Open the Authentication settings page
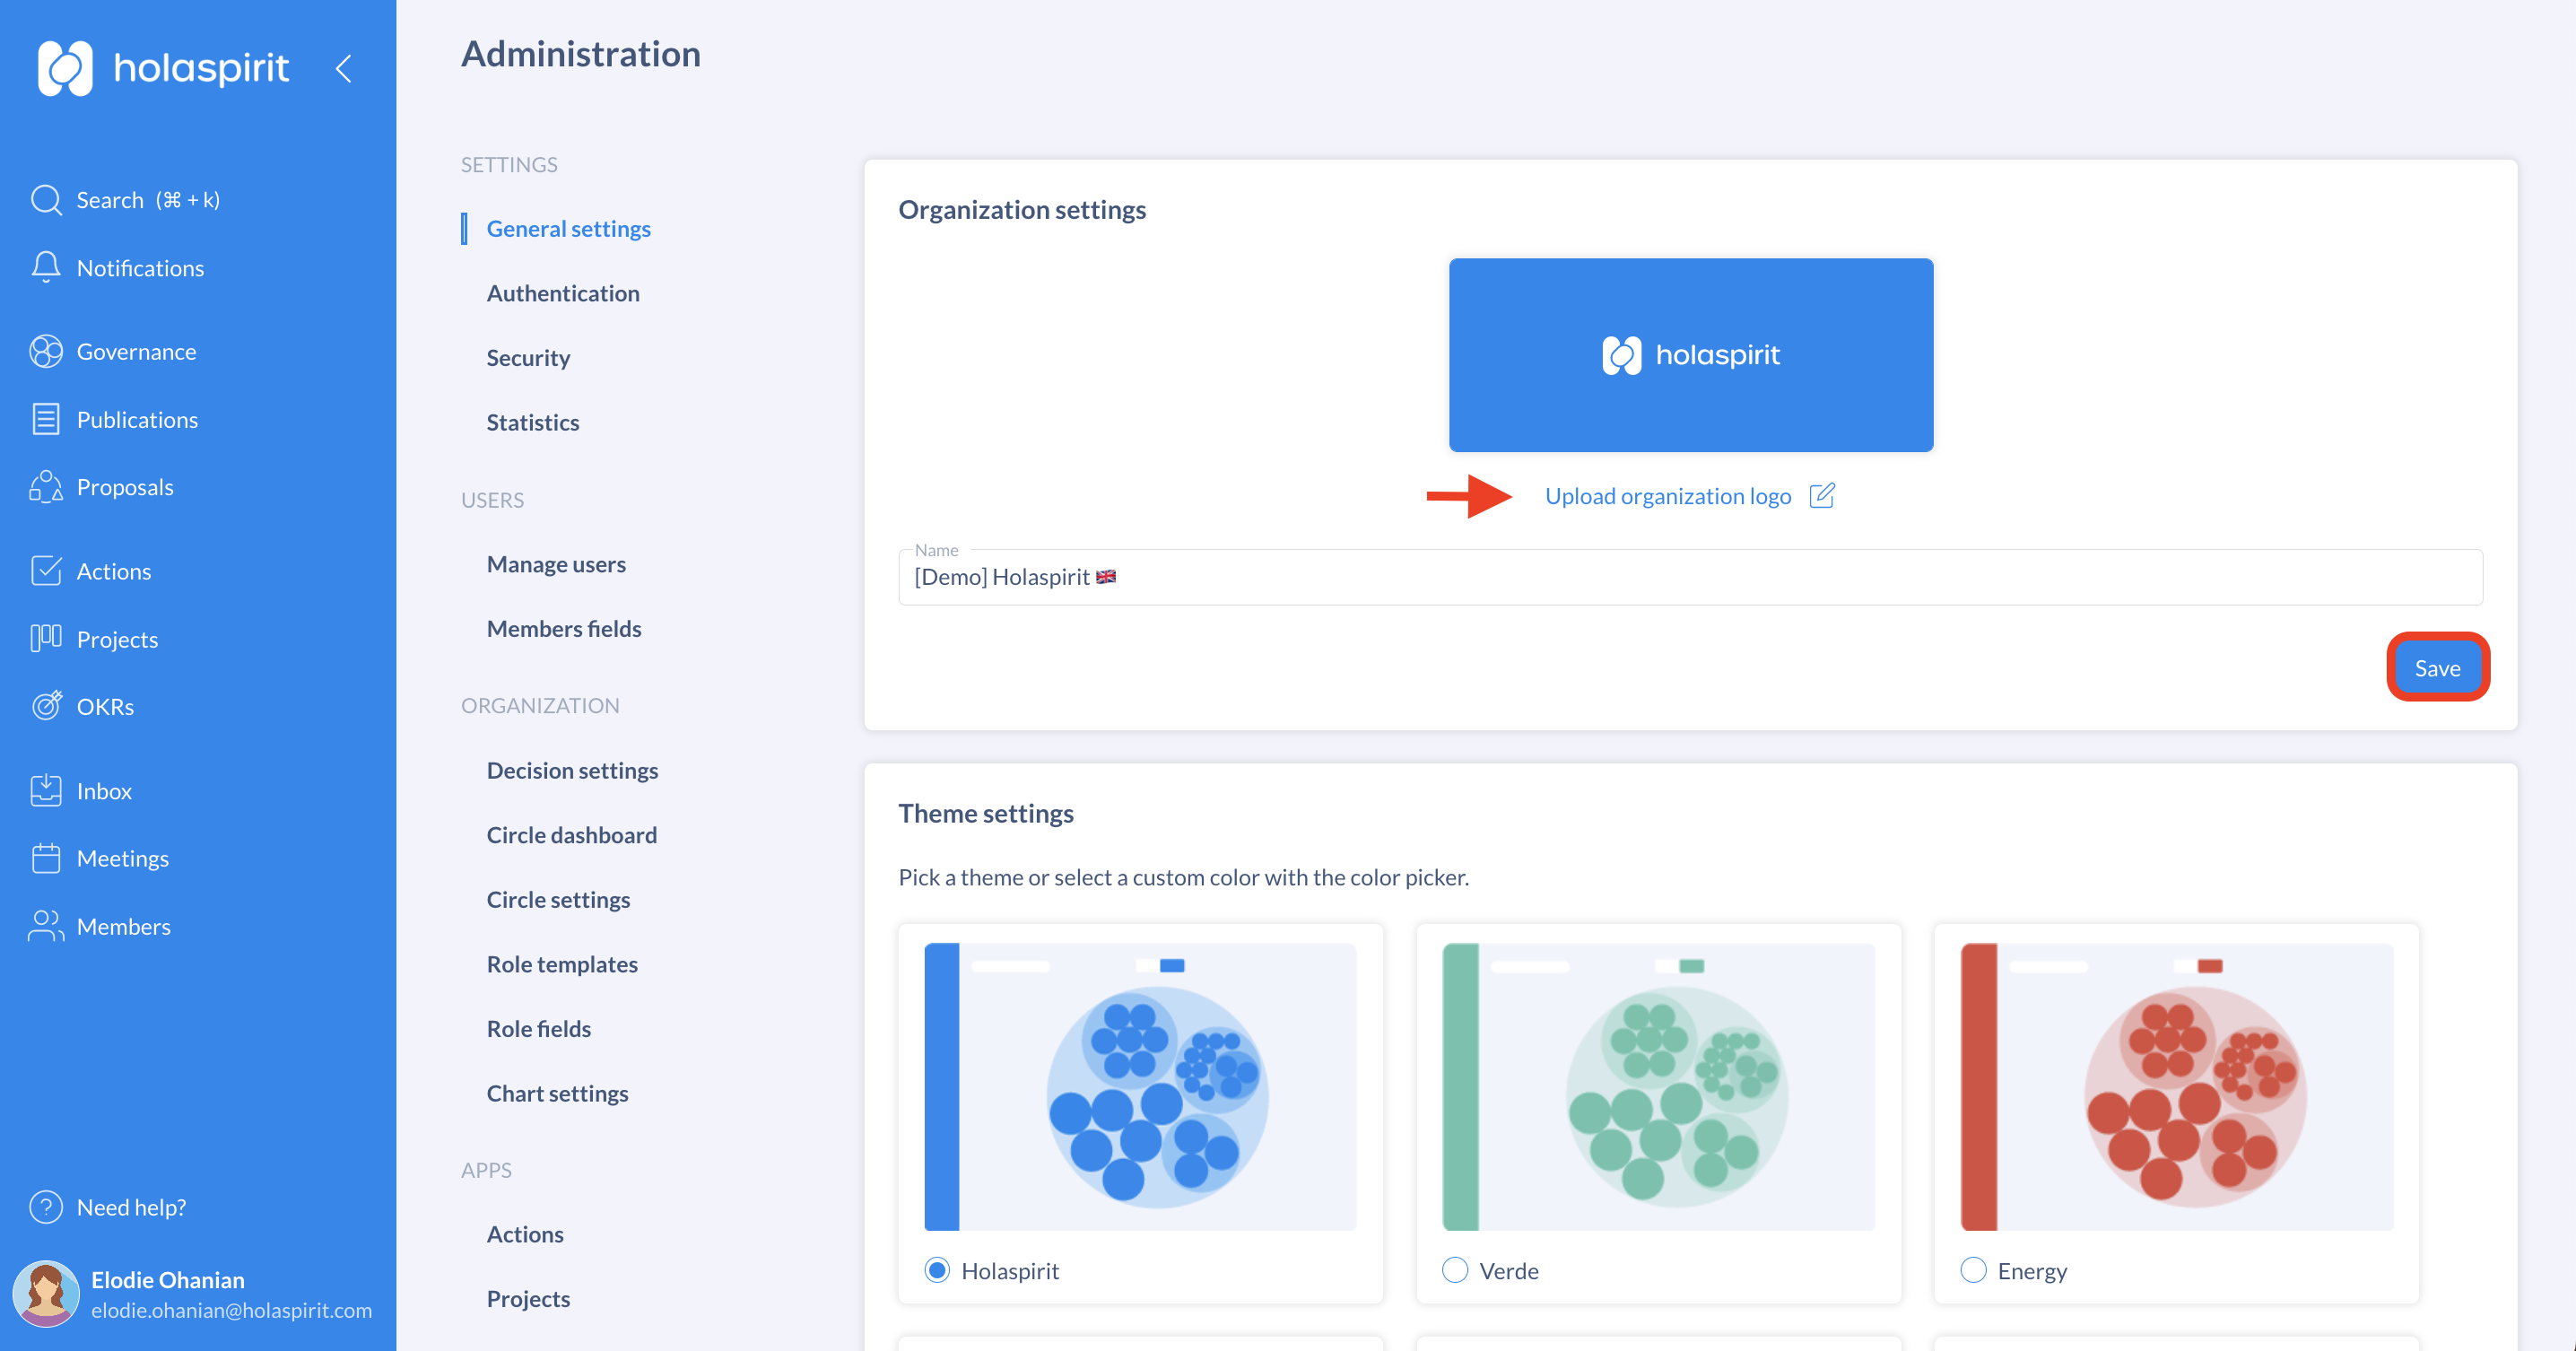The width and height of the screenshot is (2576, 1351). click(563, 293)
